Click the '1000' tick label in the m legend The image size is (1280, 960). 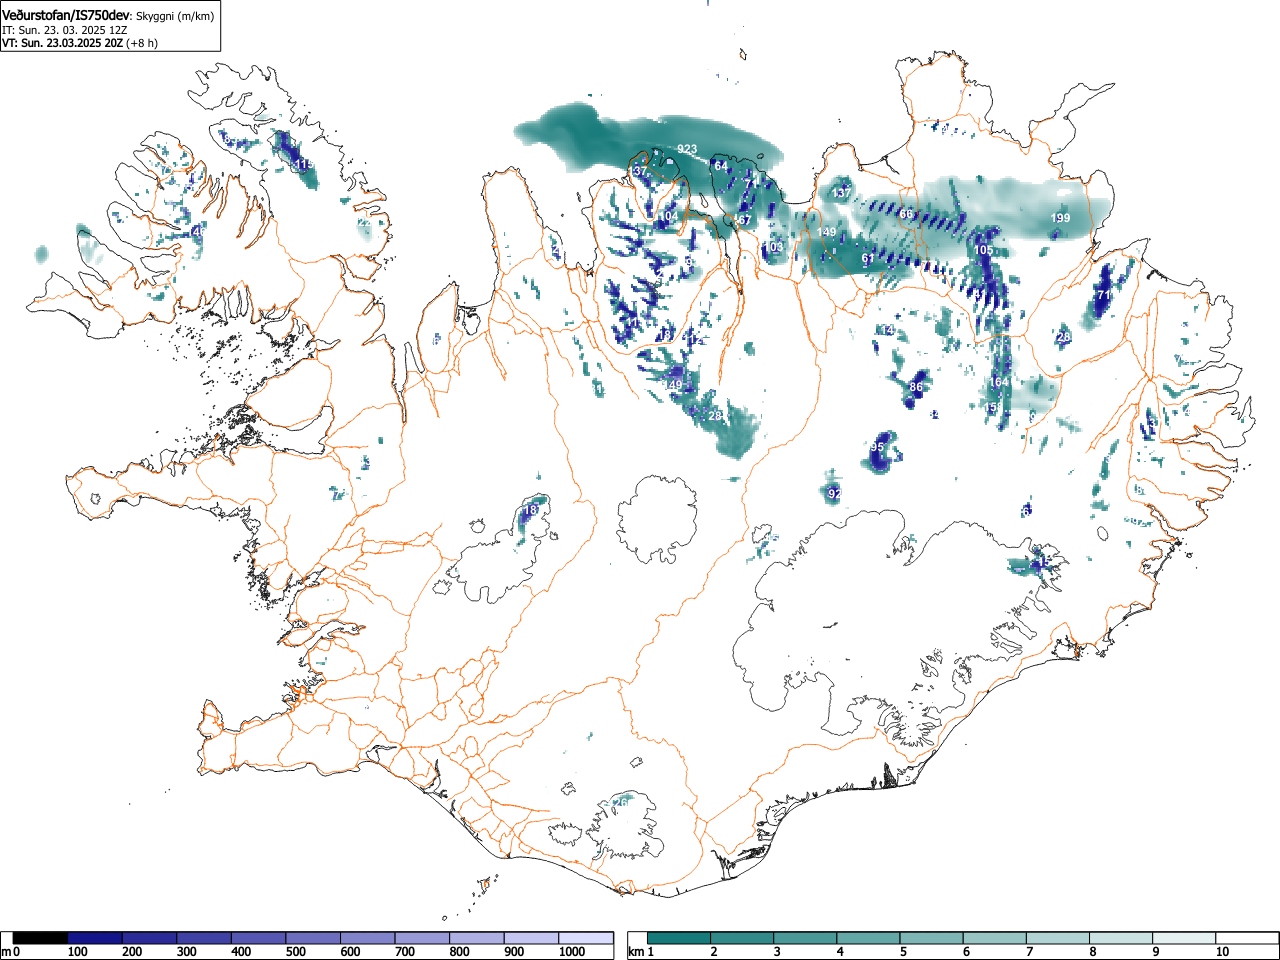pos(571,952)
